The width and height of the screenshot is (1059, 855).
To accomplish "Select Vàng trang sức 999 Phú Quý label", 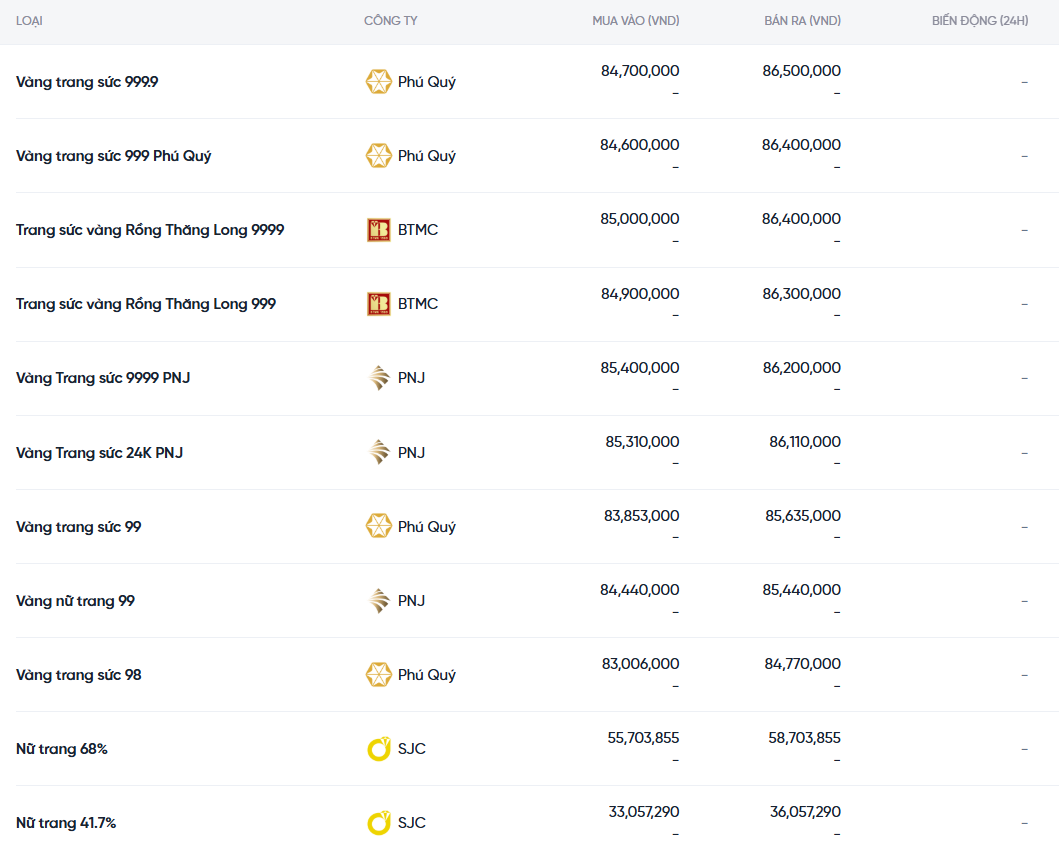I will pos(113,156).
